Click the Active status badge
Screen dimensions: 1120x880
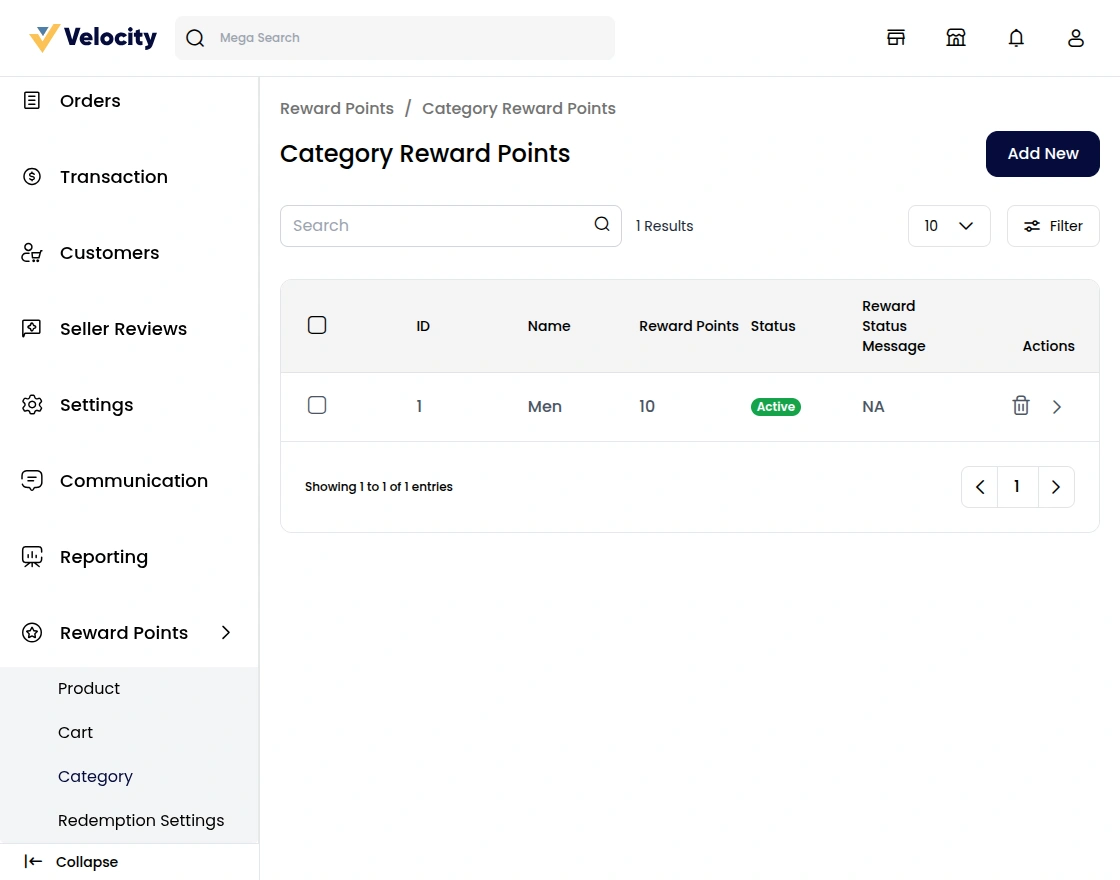tap(776, 406)
